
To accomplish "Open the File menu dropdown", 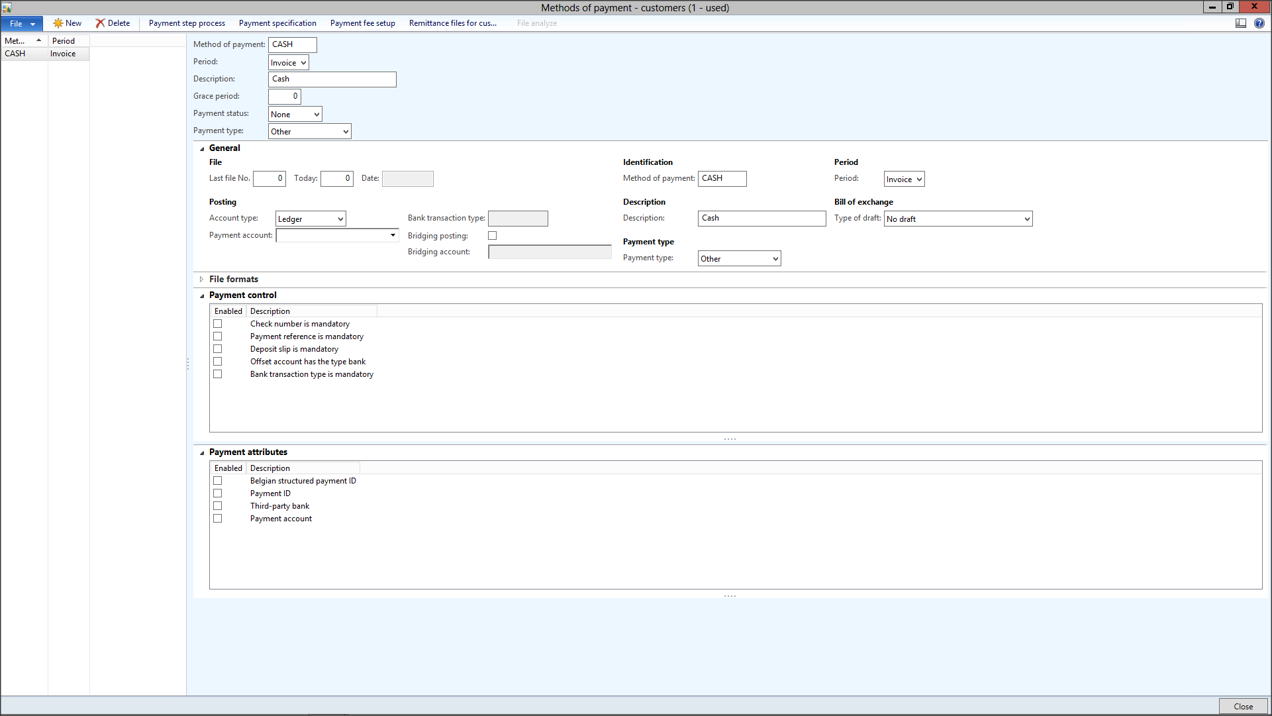I will (20, 23).
